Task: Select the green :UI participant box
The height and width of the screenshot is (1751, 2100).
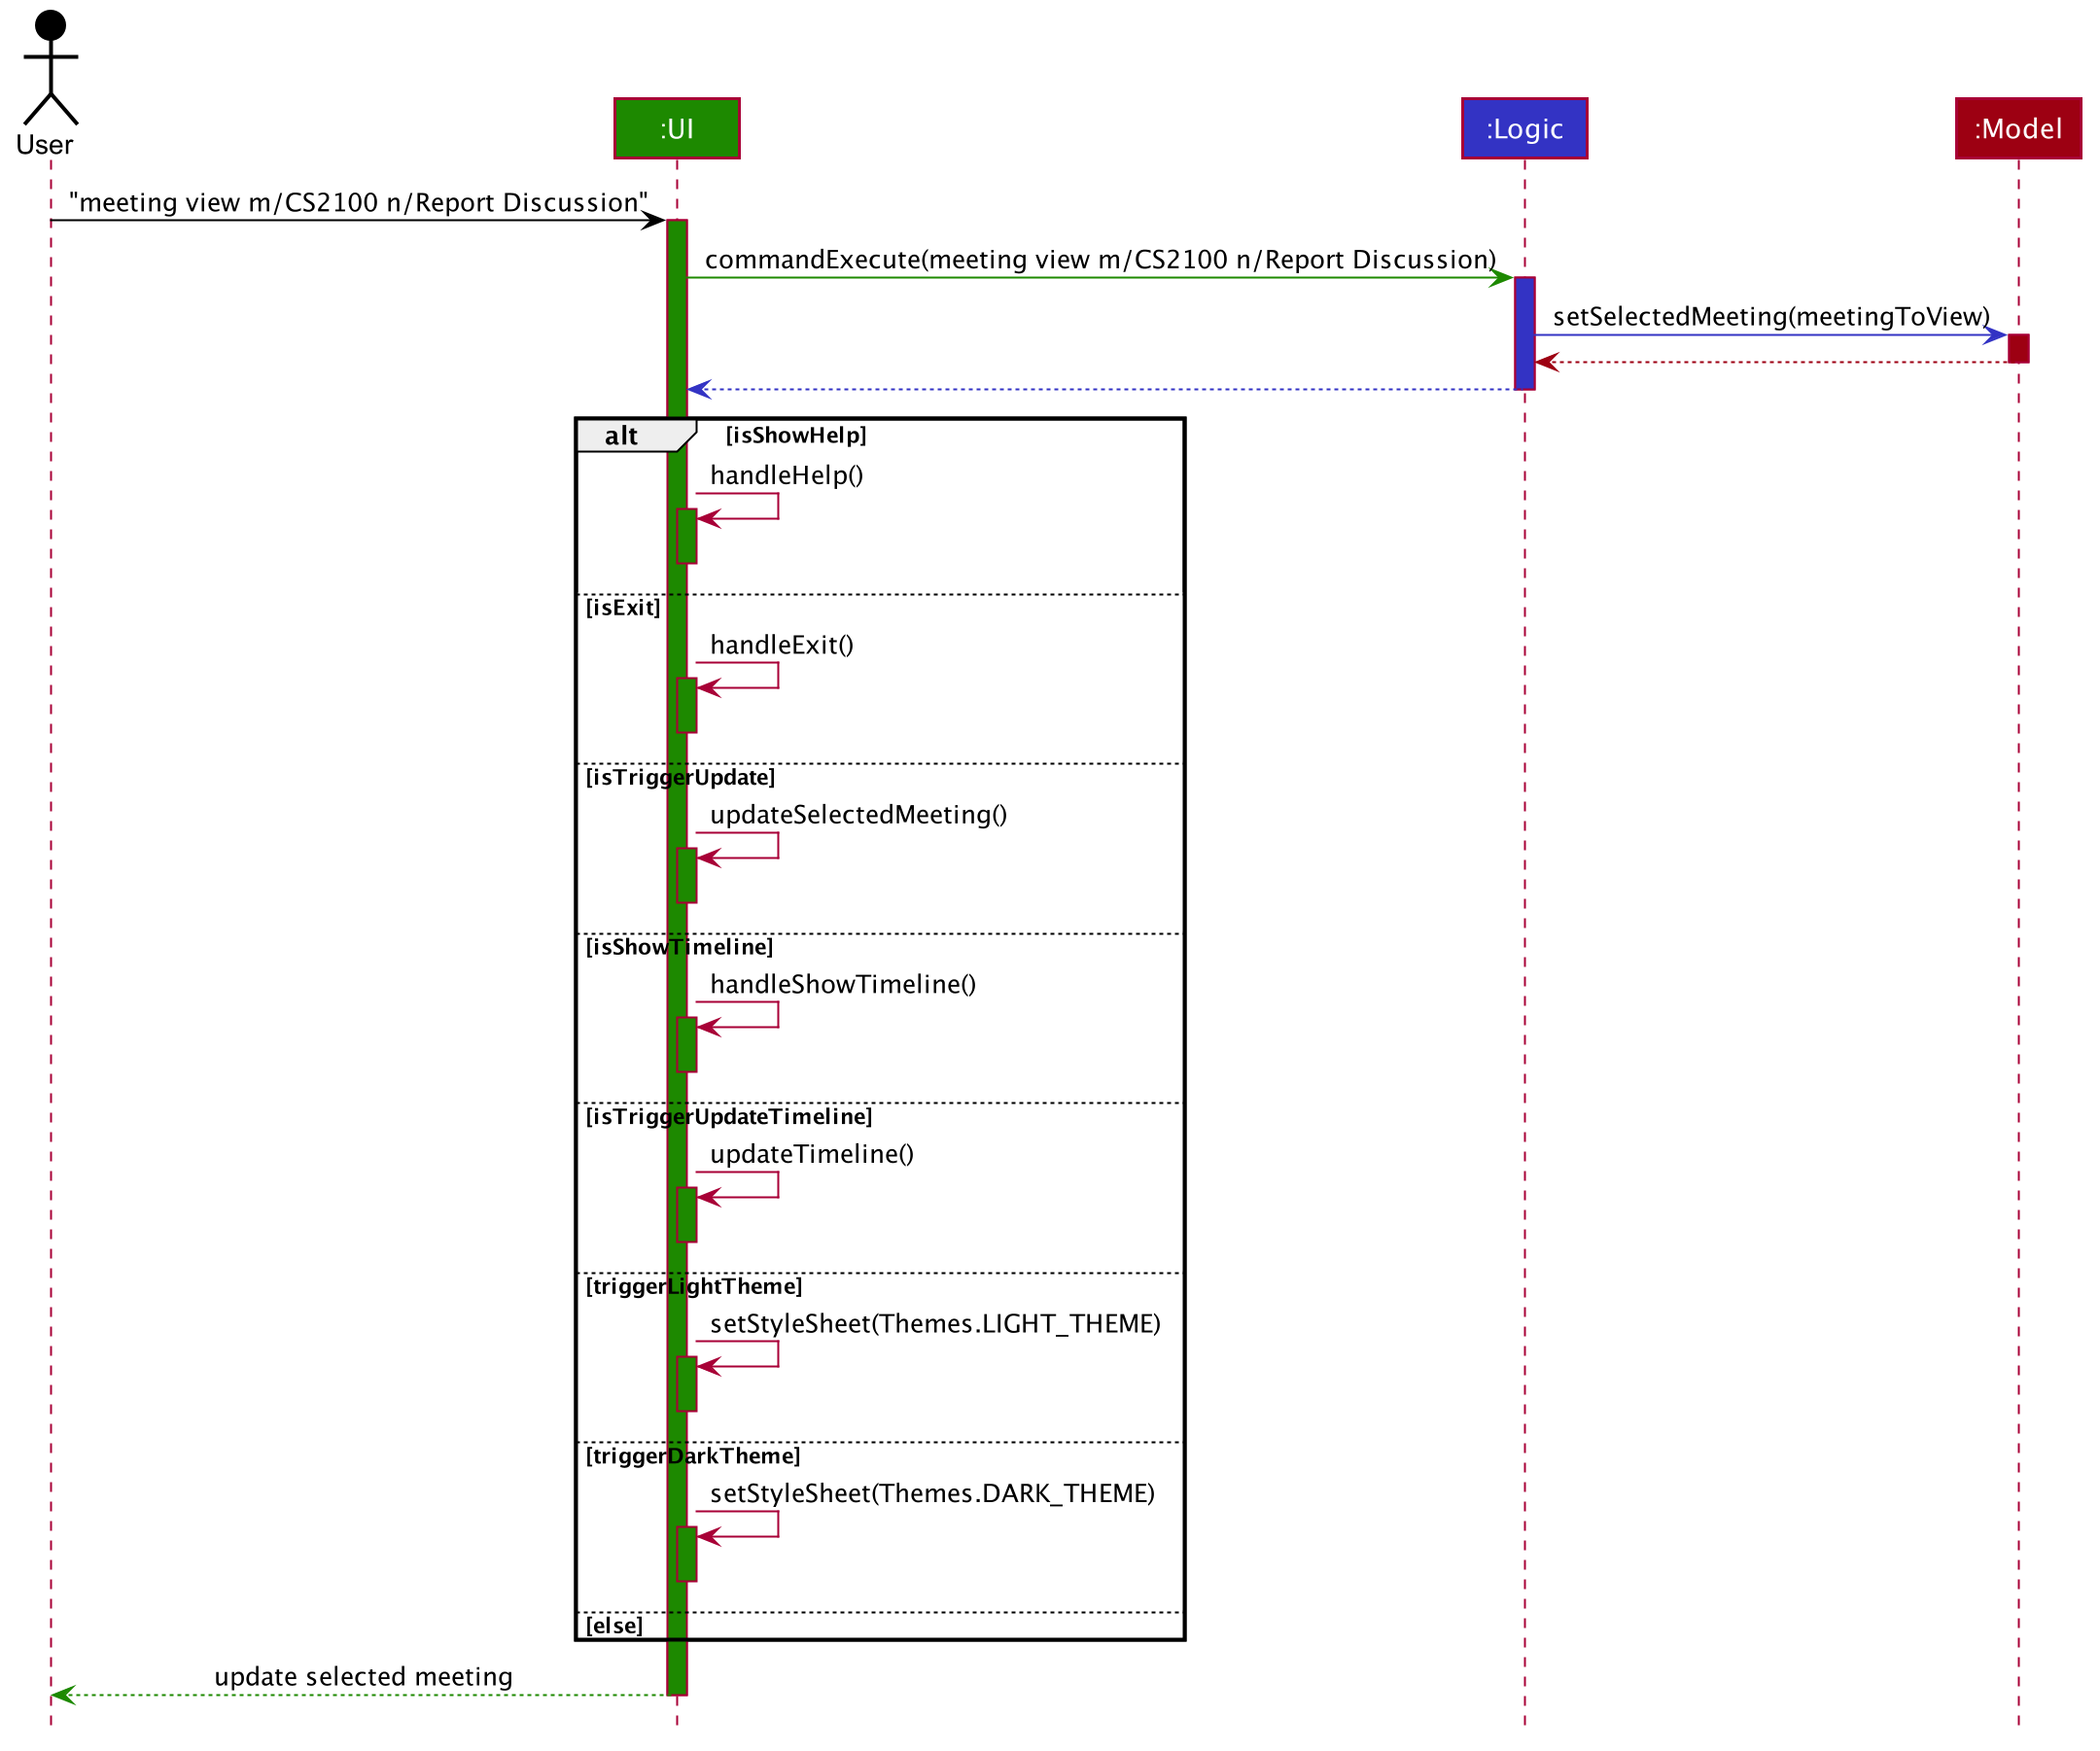Action: tap(677, 128)
